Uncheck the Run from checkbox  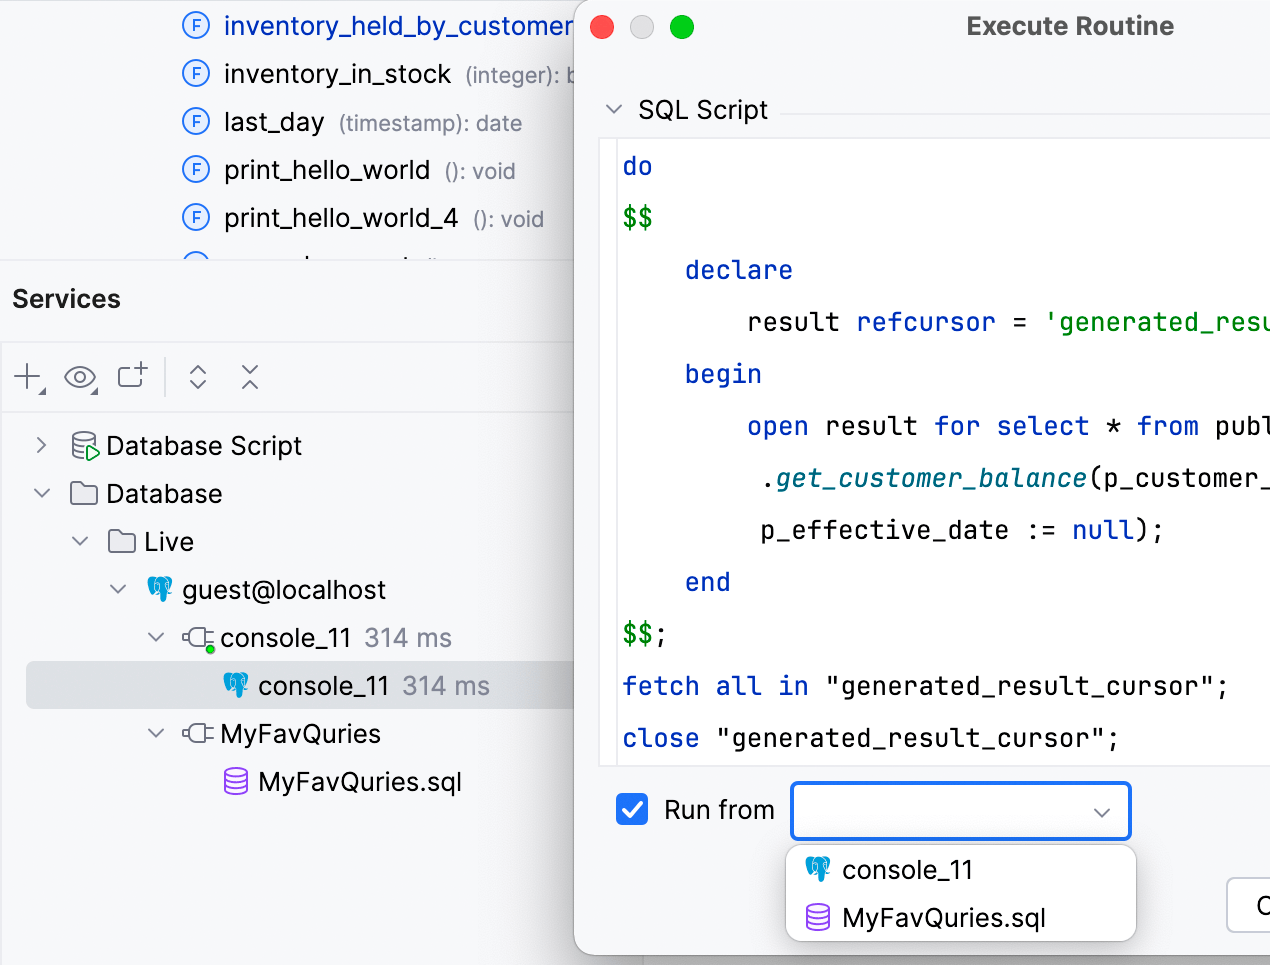click(x=632, y=809)
